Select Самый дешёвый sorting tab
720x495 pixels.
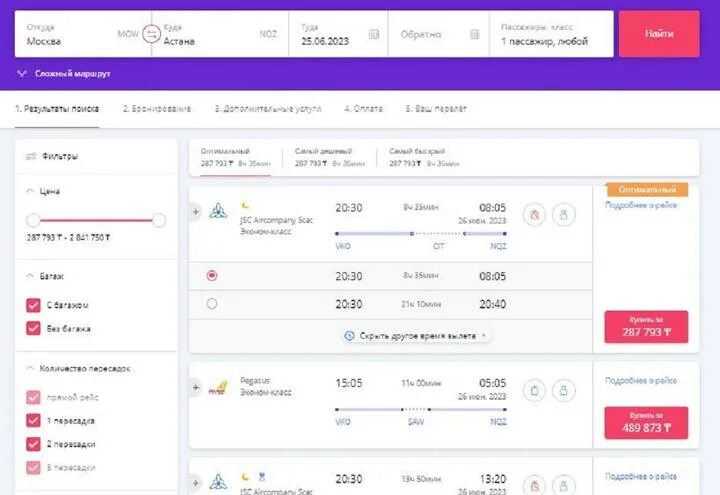point(330,158)
